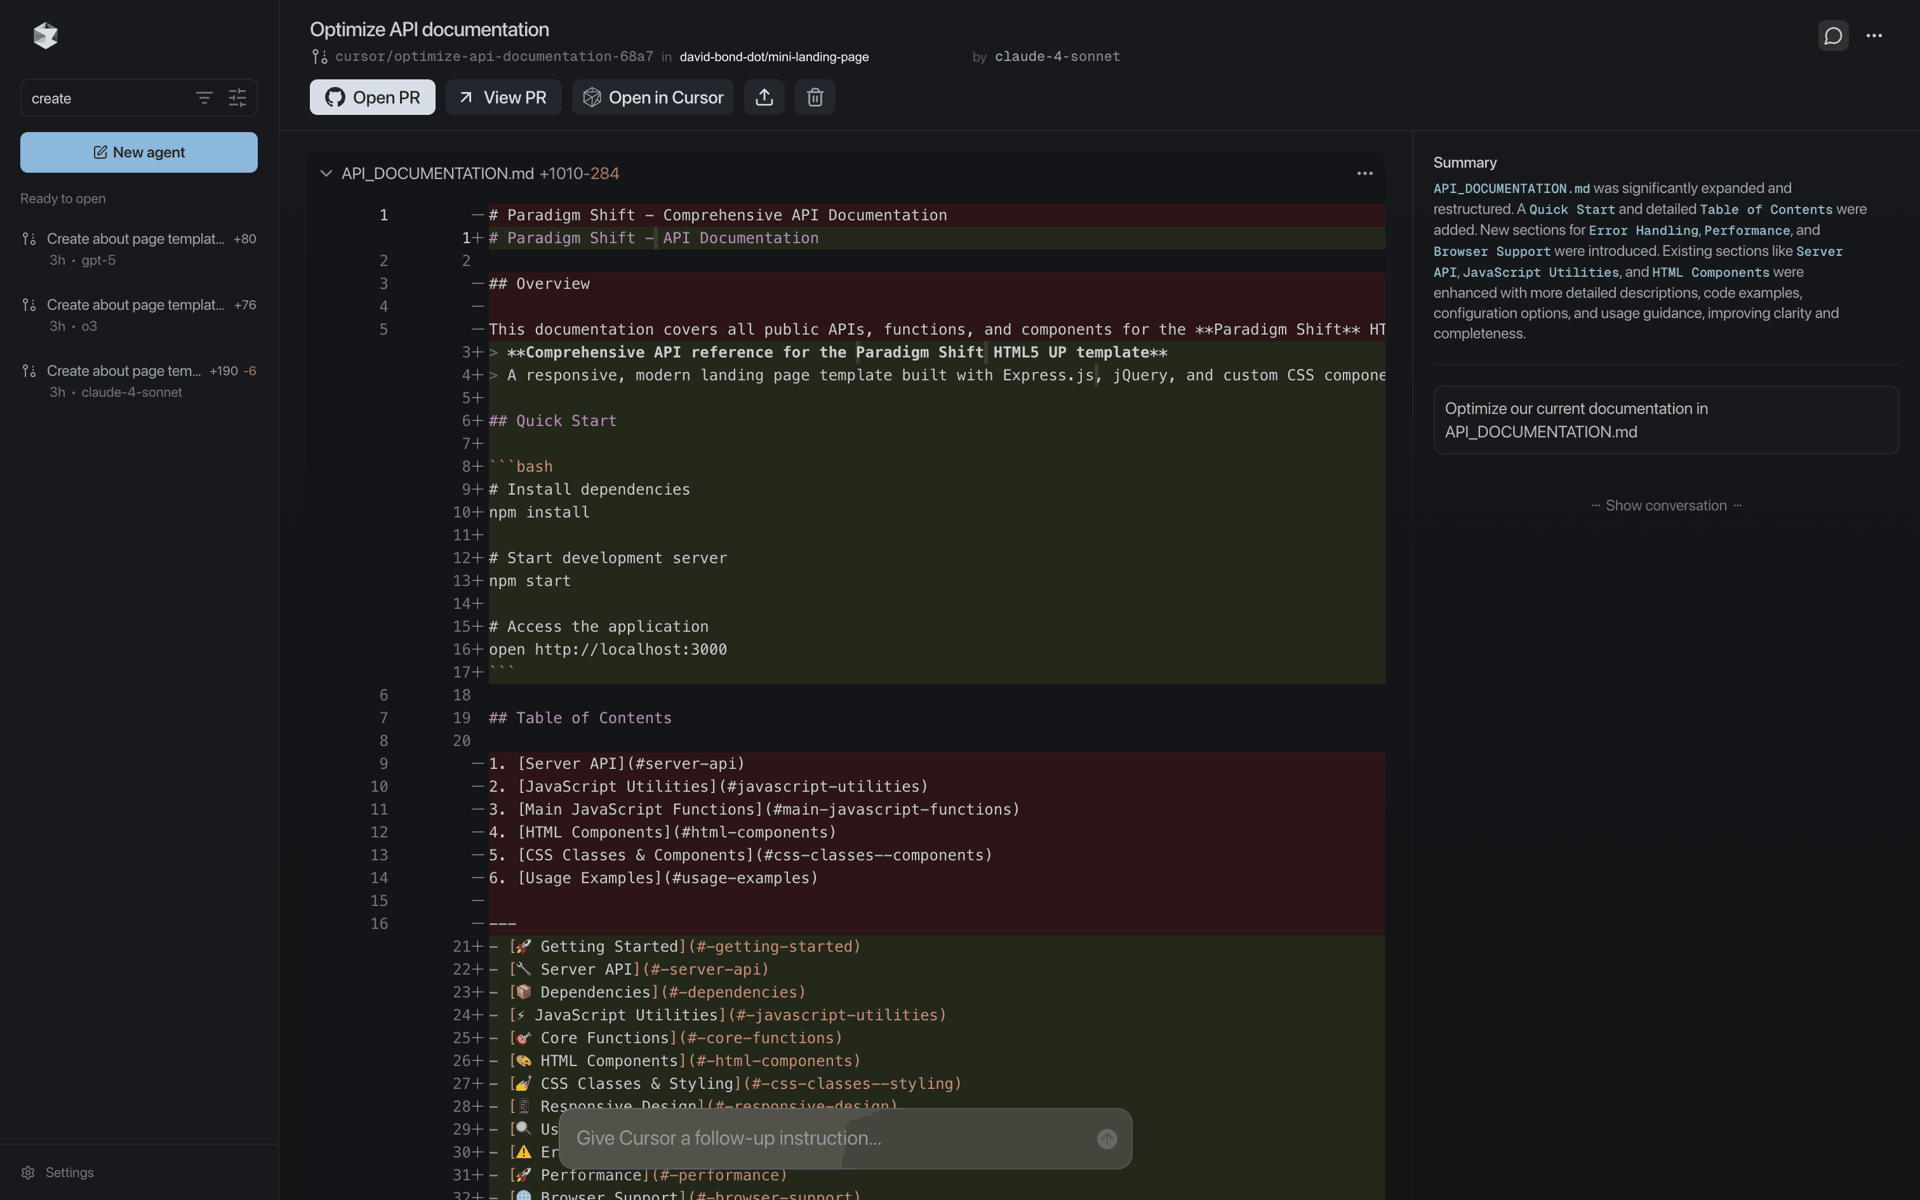This screenshot has width=1920, height=1200.
Task: Click the 'Optimize our current documentation' prompt box
Action: tap(1665, 420)
